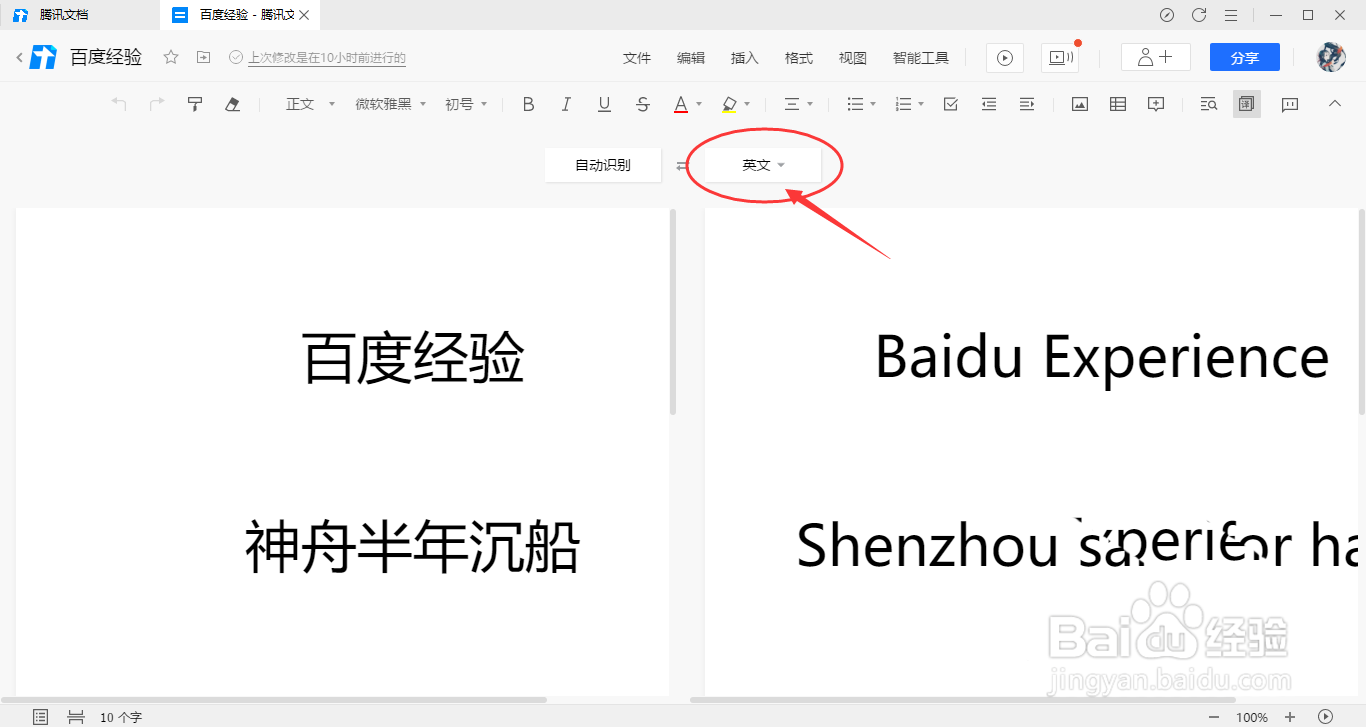Open the title bar hamburger menu

(1231, 15)
